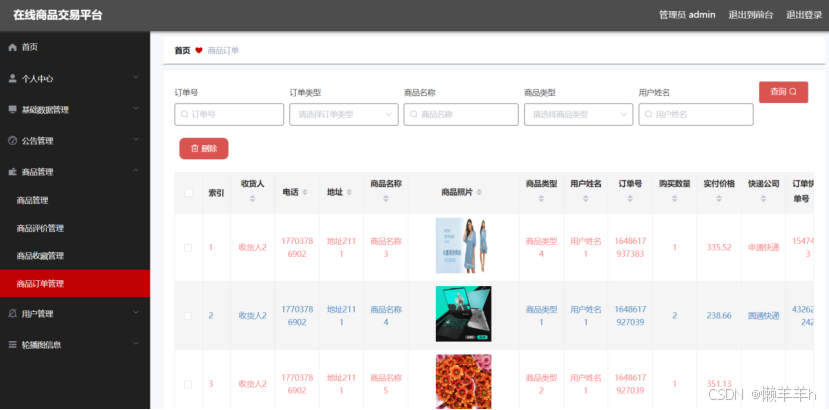Click sort arrows in 快递公司 column header
The height and width of the screenshot is (410, 829).
(x=763, y=199)
